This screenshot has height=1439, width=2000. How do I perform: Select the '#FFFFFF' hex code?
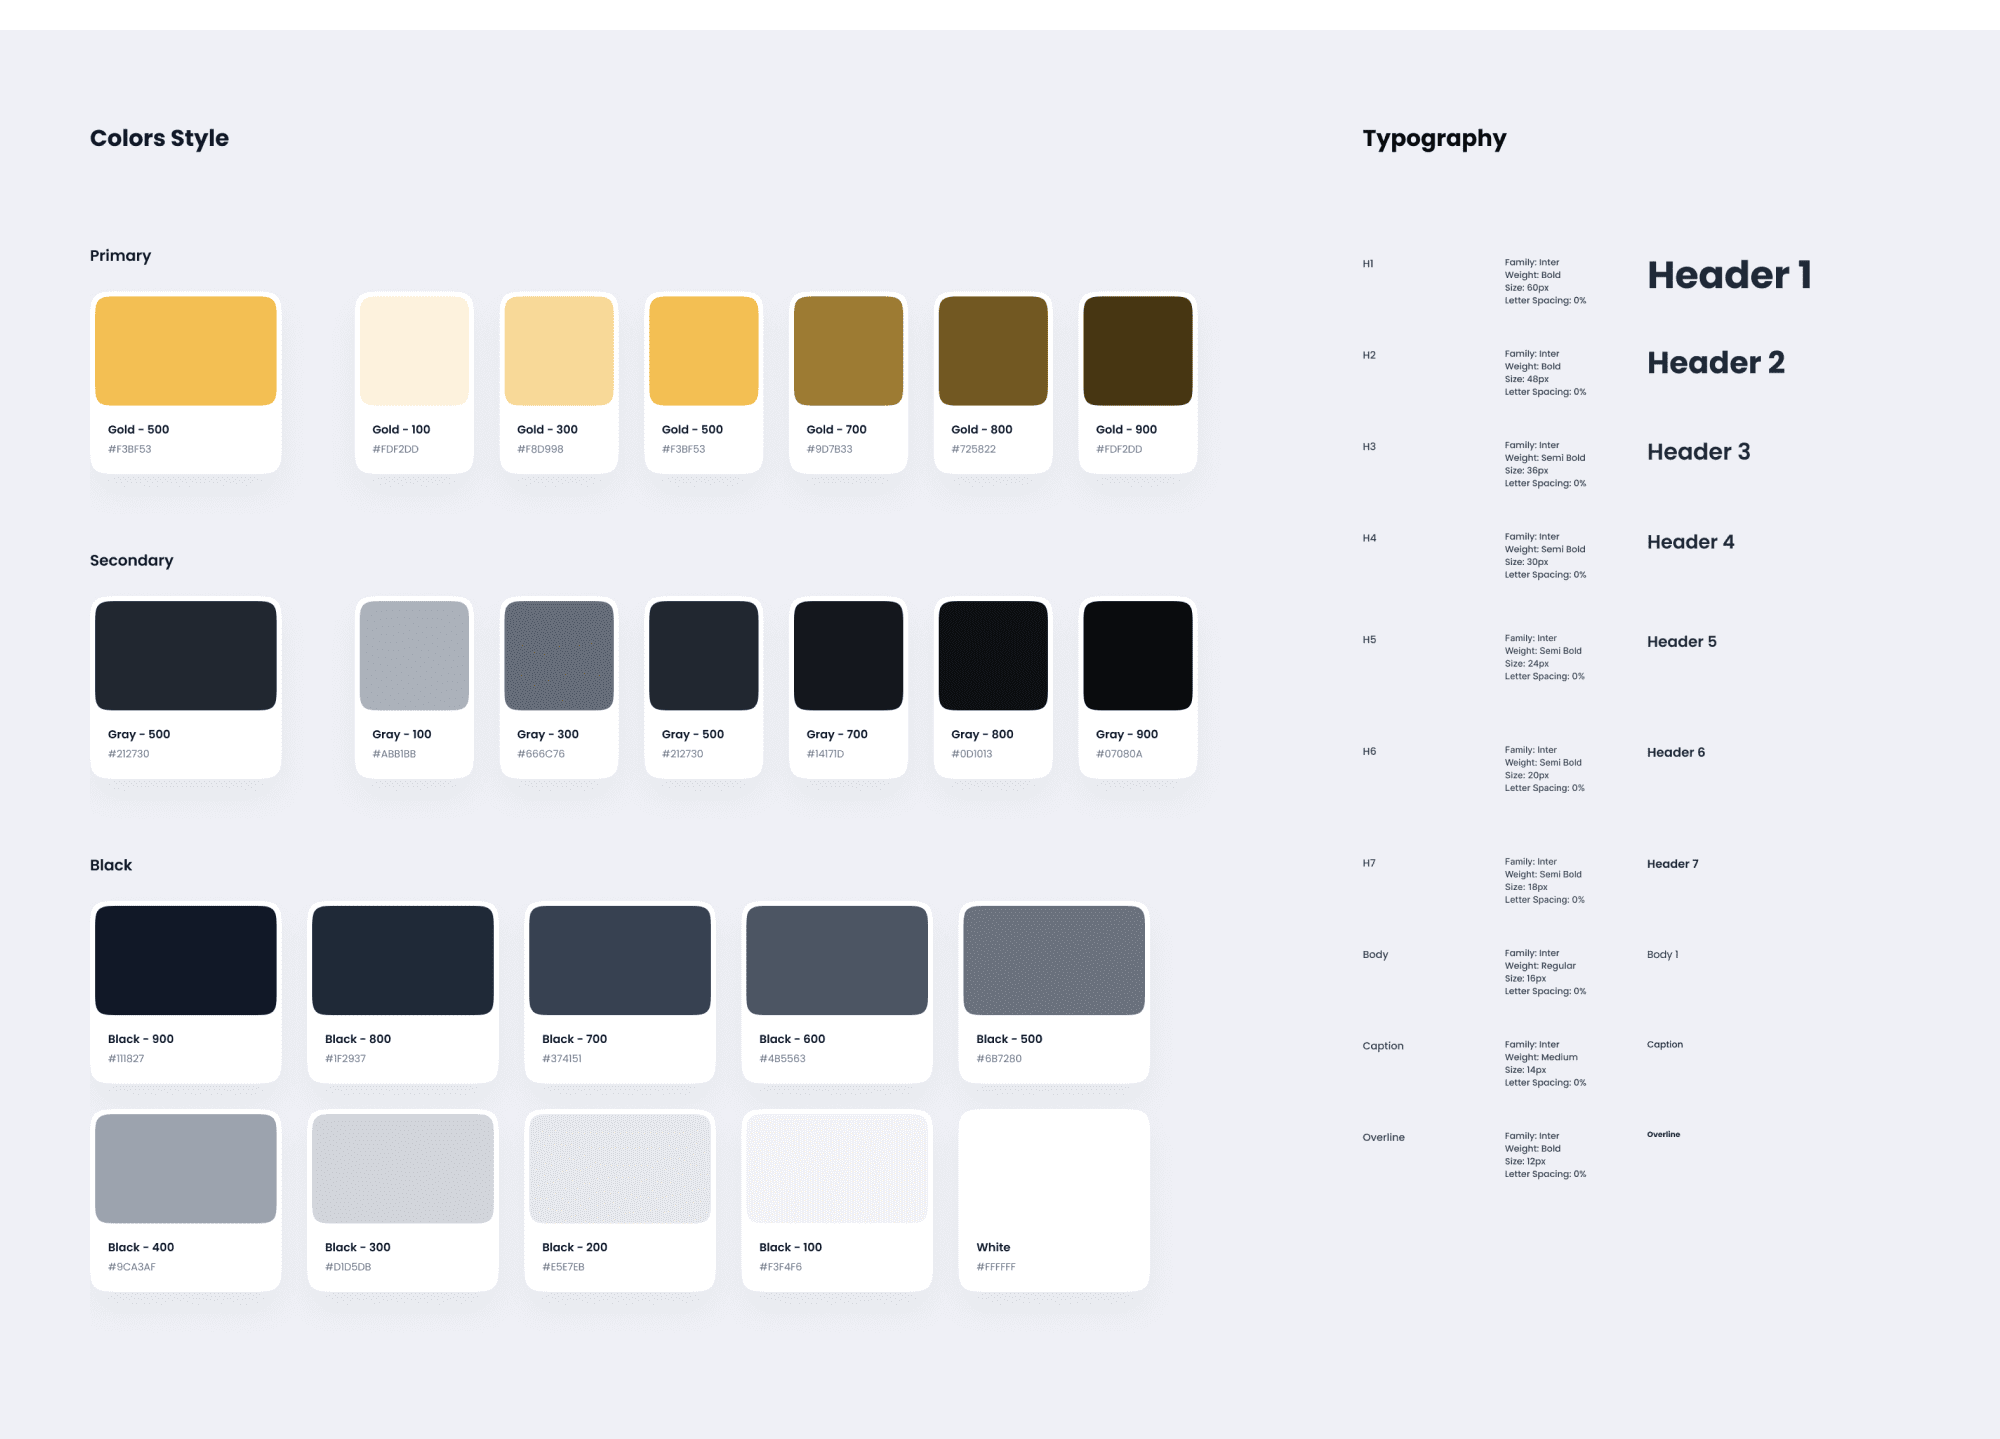(995, 1267)
